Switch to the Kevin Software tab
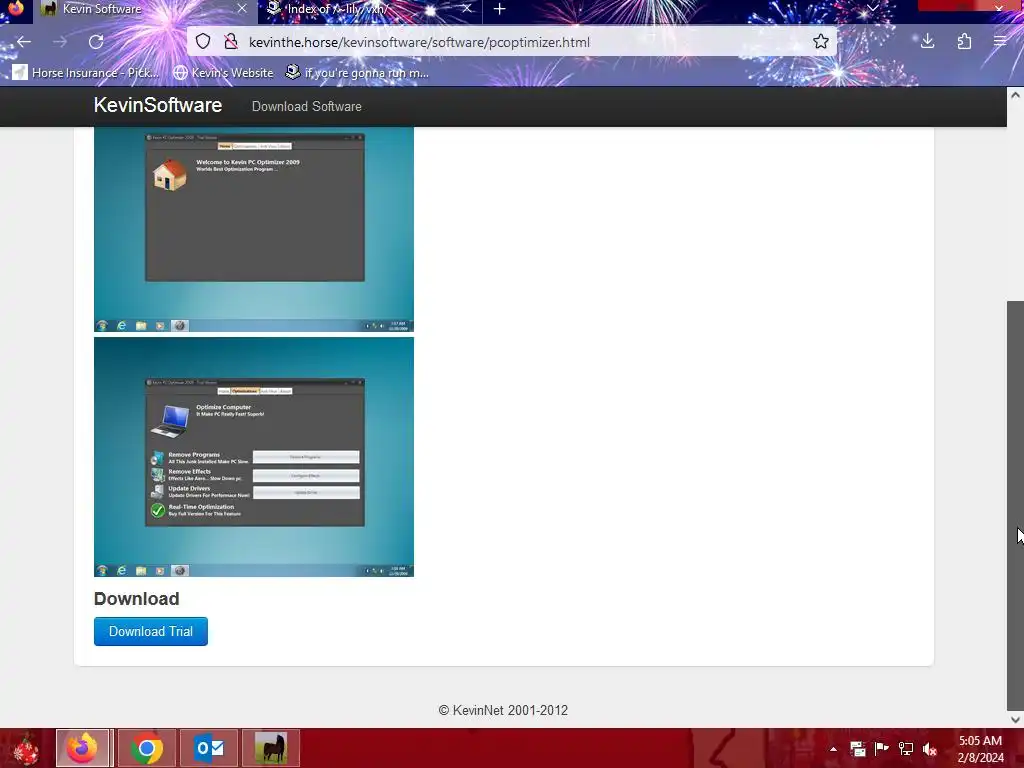Image resolution: width=1024 pixels, height=768 pixels. [144, 10]
